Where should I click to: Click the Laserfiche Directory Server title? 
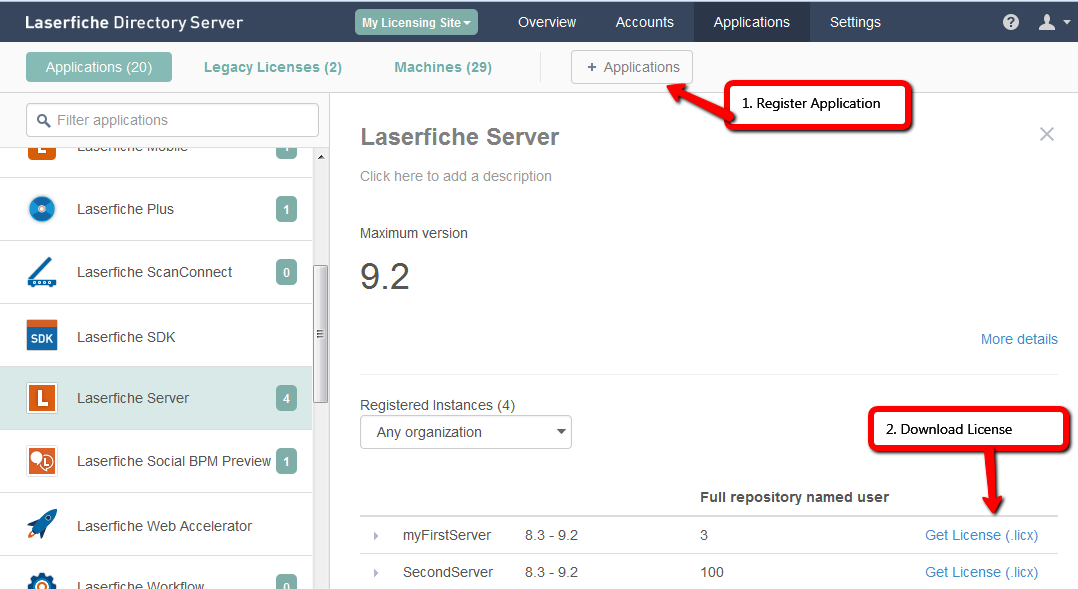(134, 22)
